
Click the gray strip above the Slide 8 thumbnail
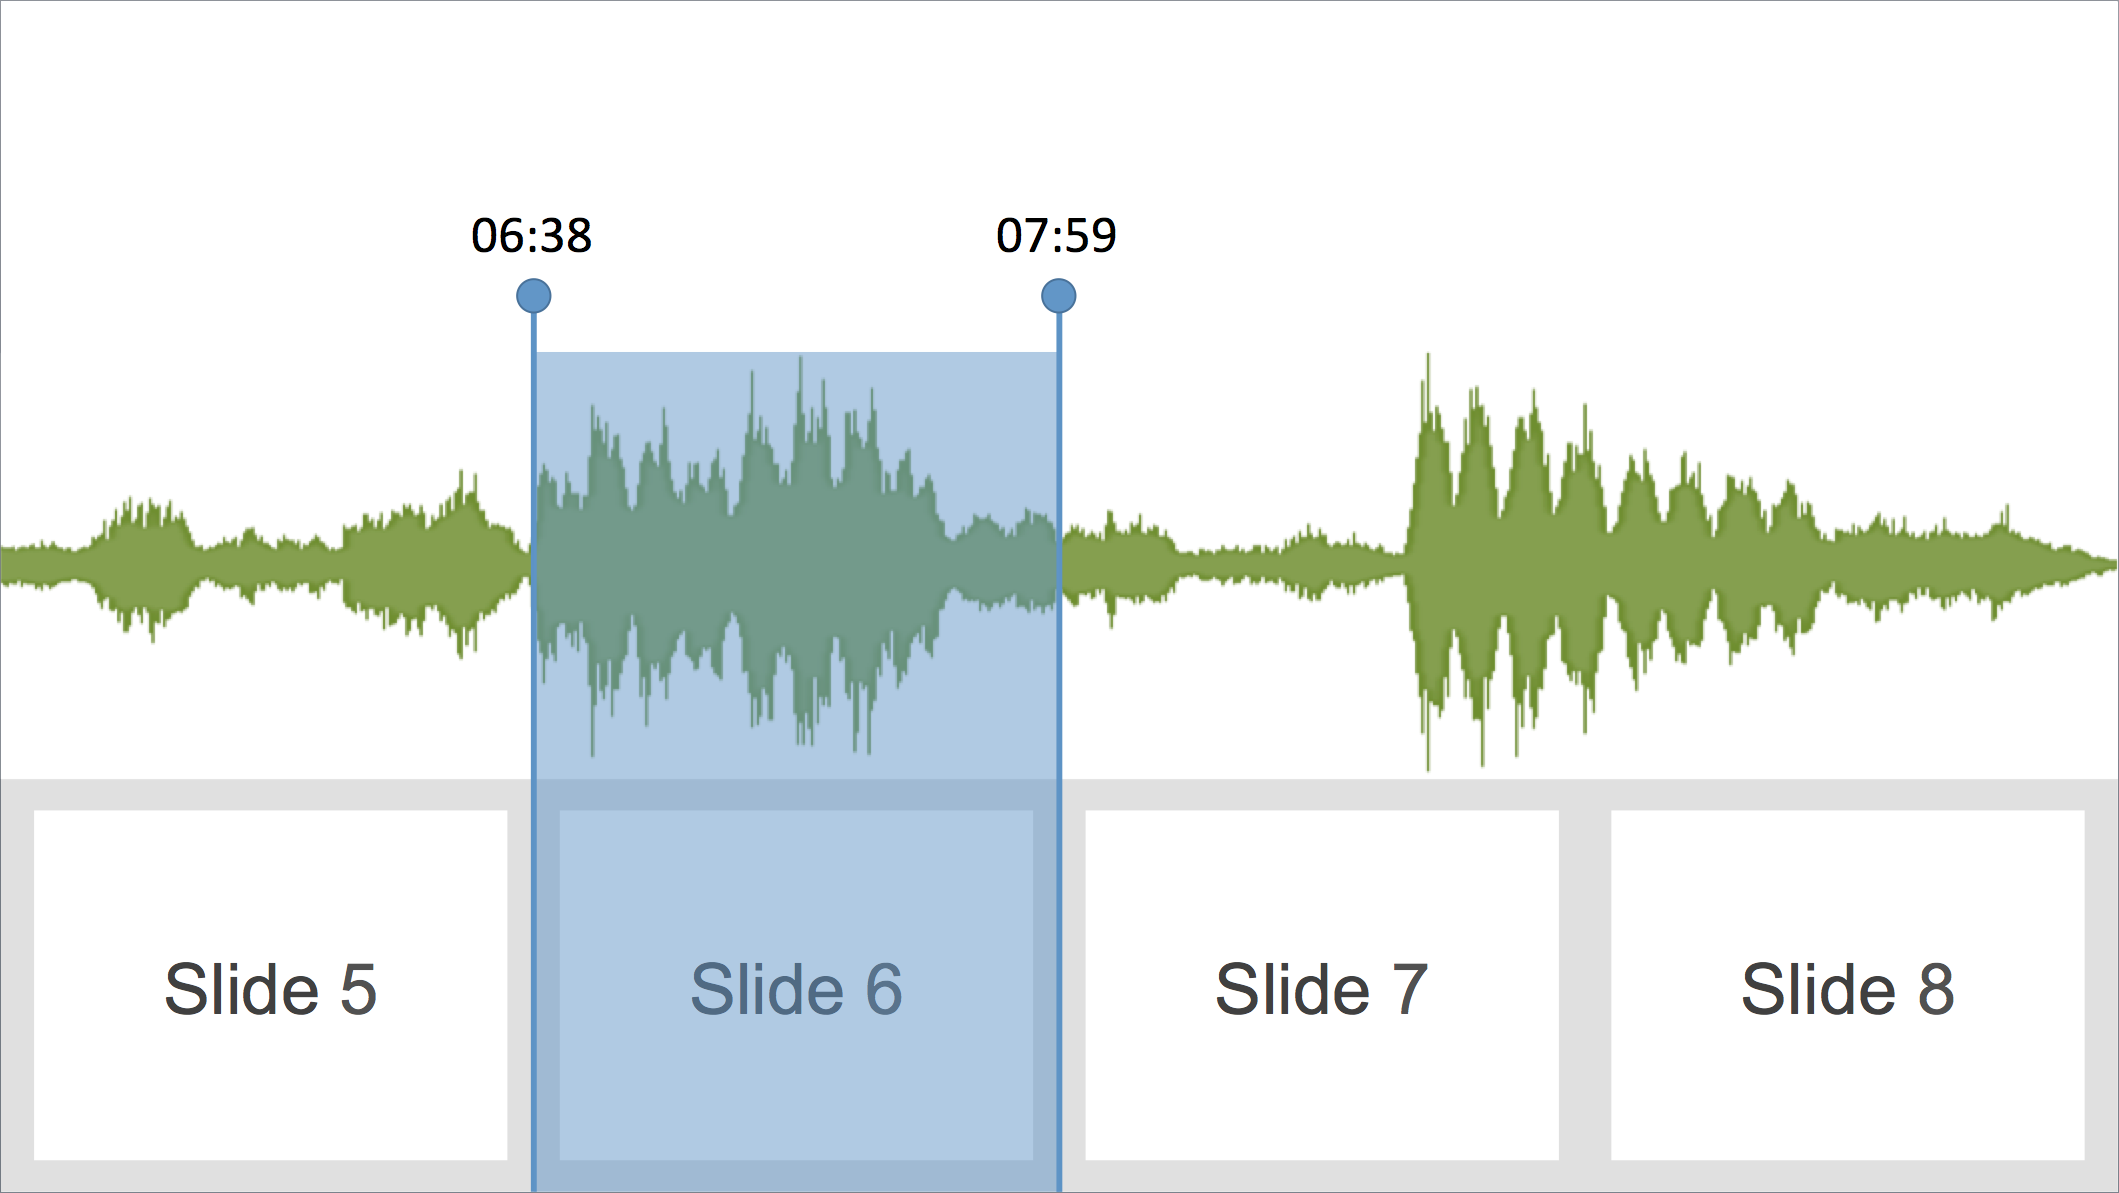pyautogui.click(x=1848, y=795)
